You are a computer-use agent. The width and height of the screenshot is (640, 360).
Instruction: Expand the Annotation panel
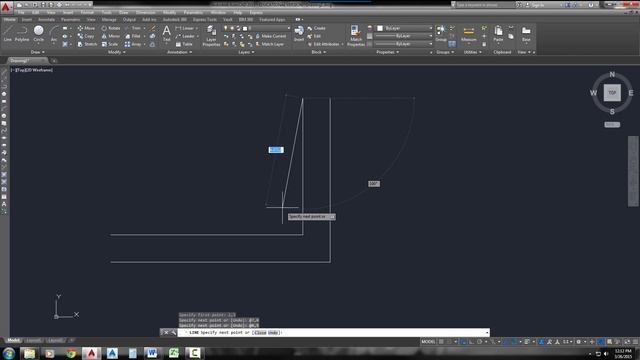[x=179, y=52]
